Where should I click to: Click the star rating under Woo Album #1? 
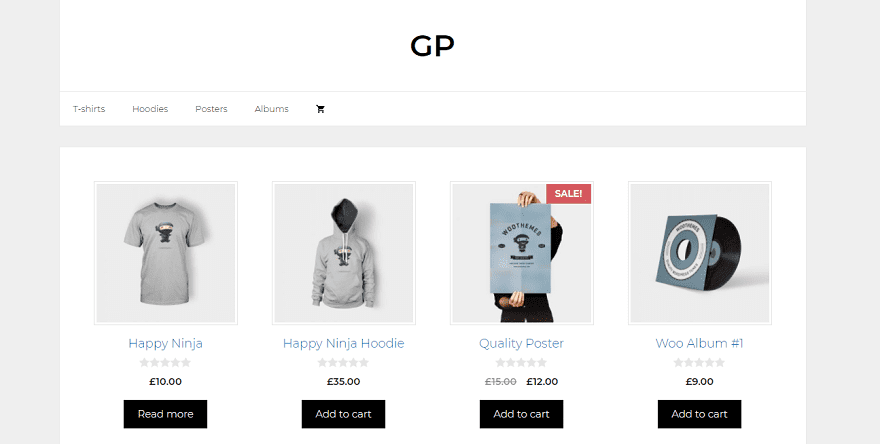tap(699, 363)
